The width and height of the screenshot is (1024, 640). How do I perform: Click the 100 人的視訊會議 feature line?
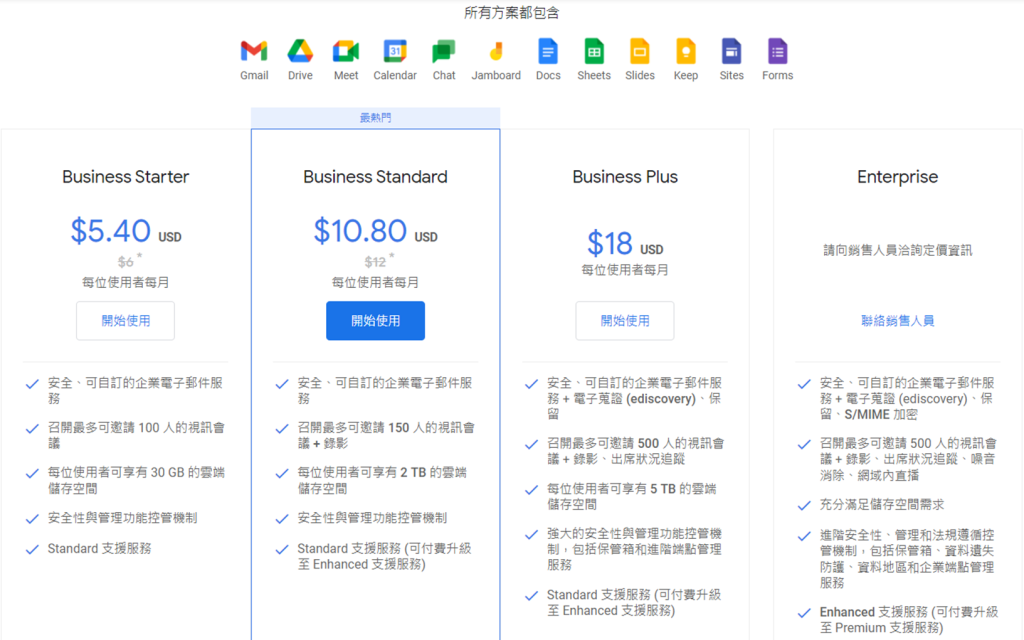pyautogui.click(x=136, y=436)
